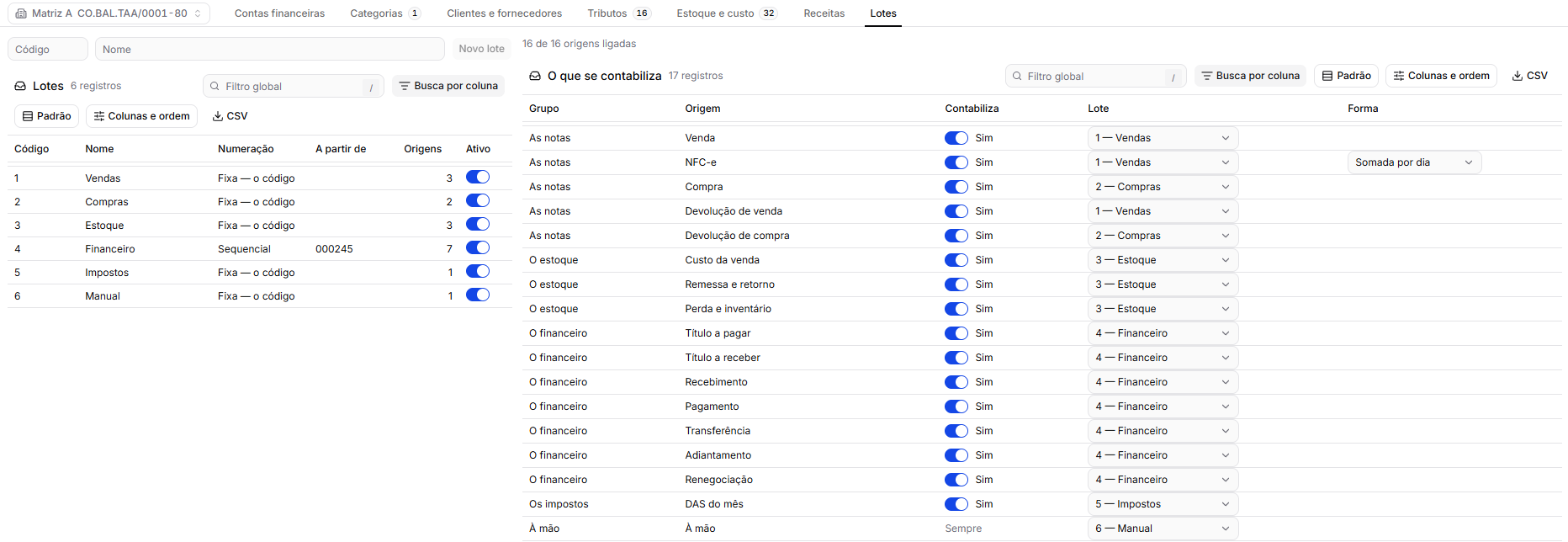
Task: Open Colunas e ordem in Lotes panel
Action: (x=142, y=116)
